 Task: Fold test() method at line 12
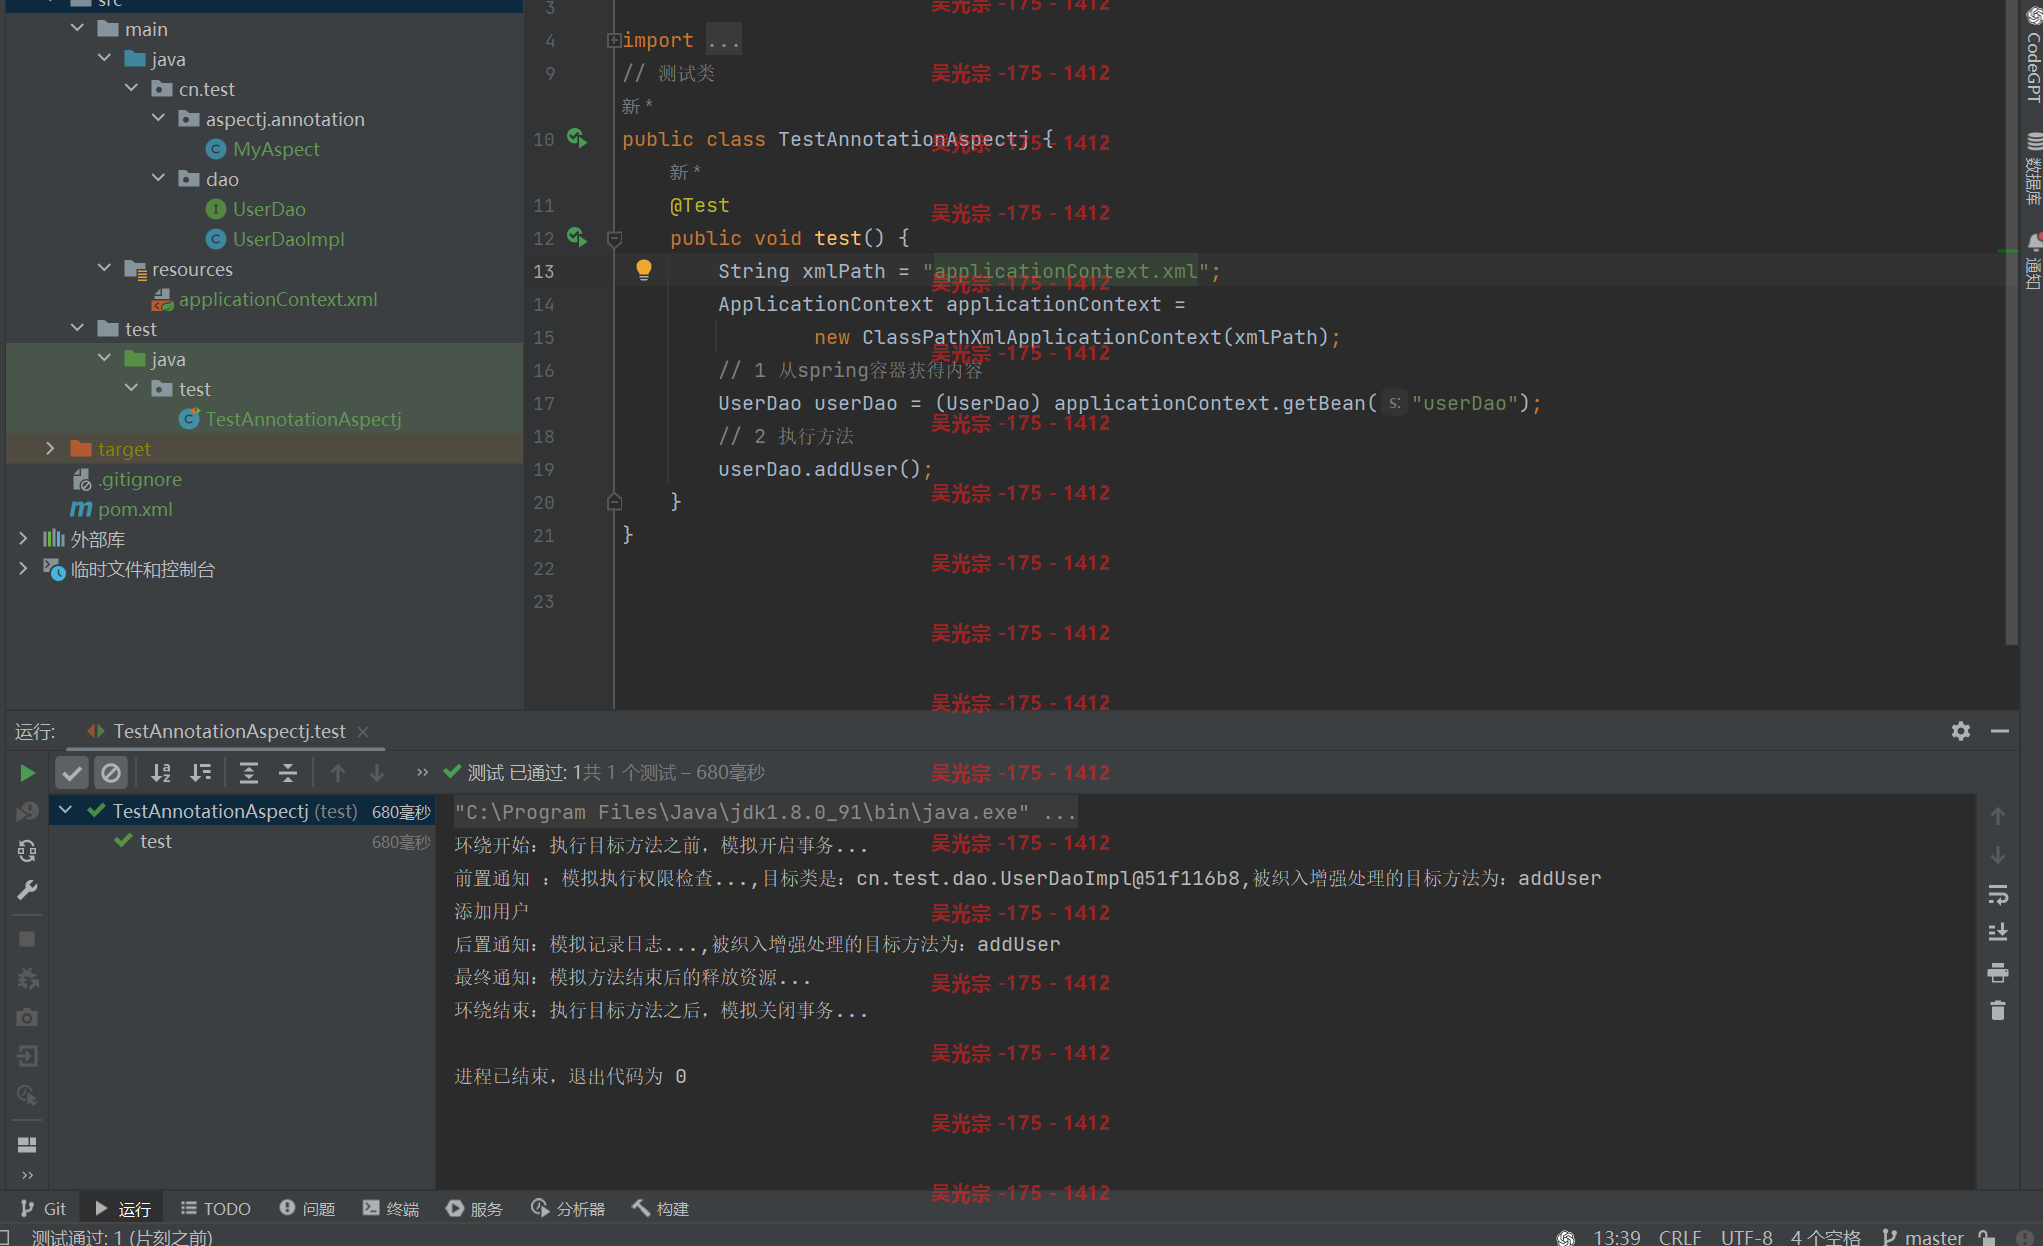pyautogui.click(x=614, y=239)
